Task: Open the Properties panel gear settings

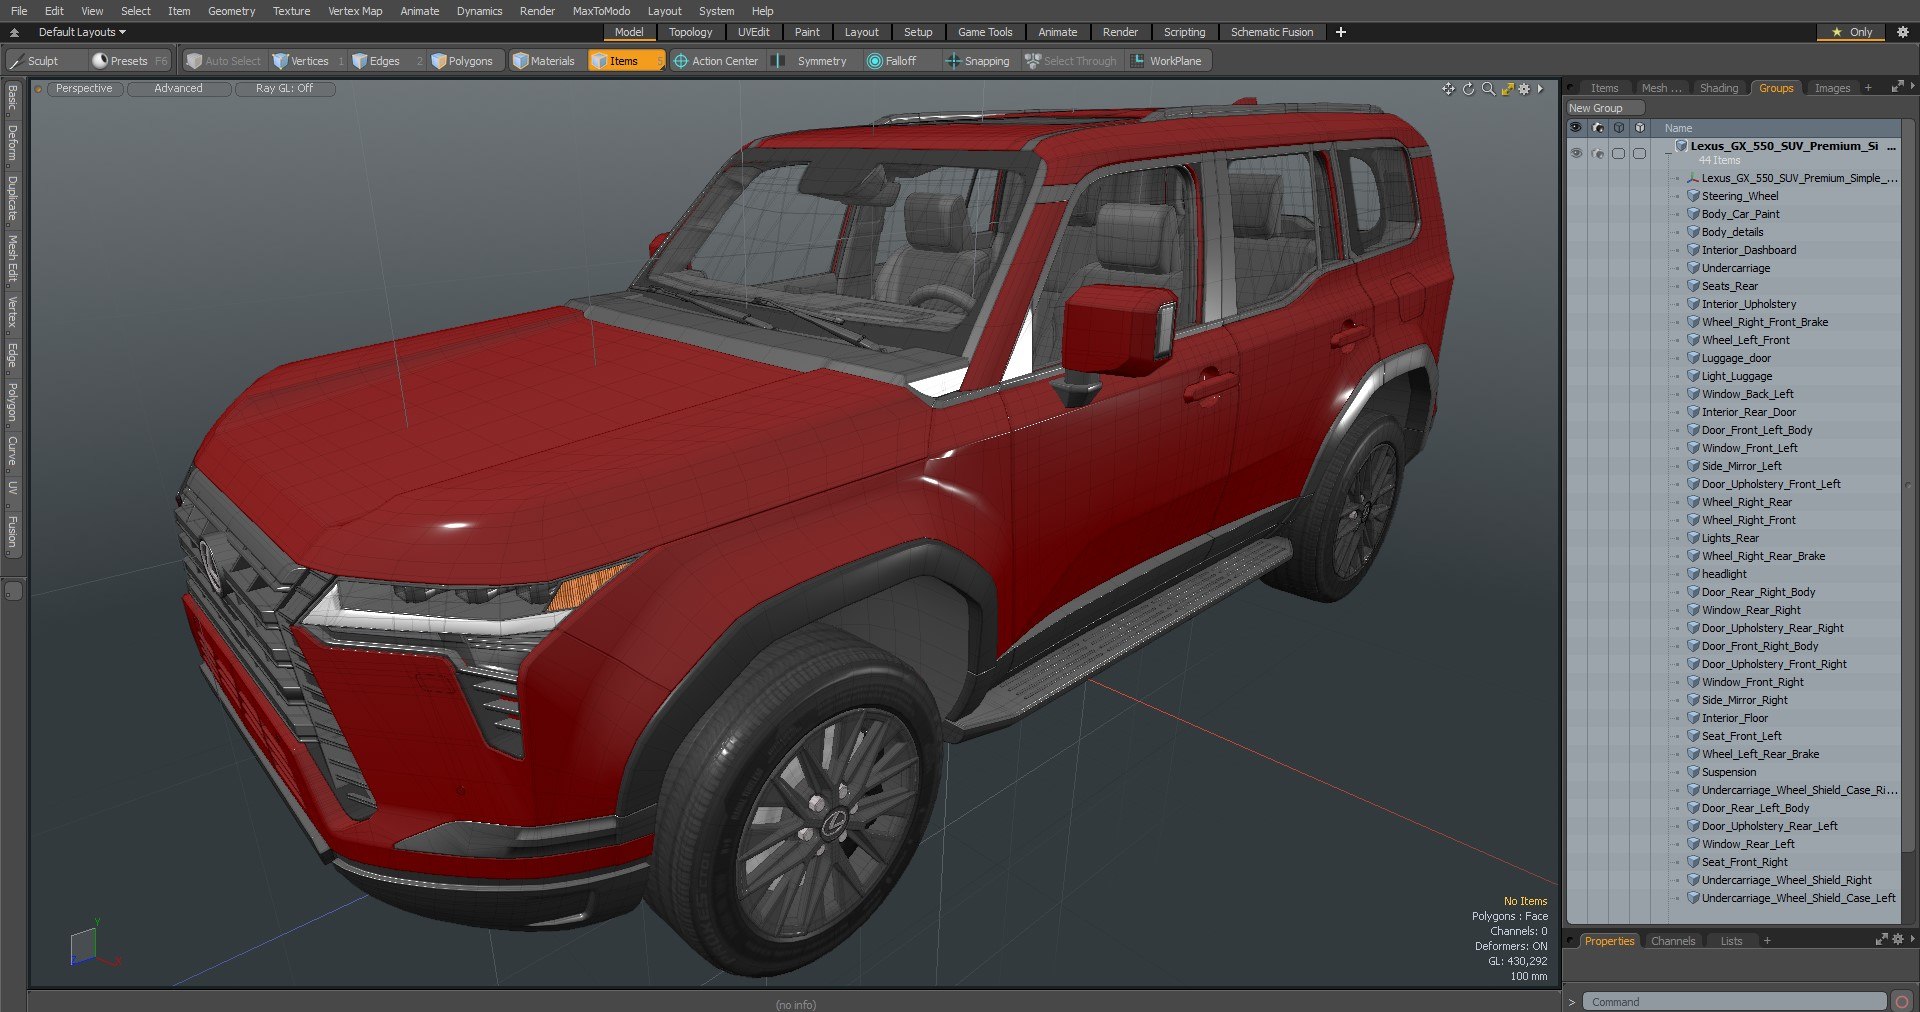Action: pos(1898,940)
